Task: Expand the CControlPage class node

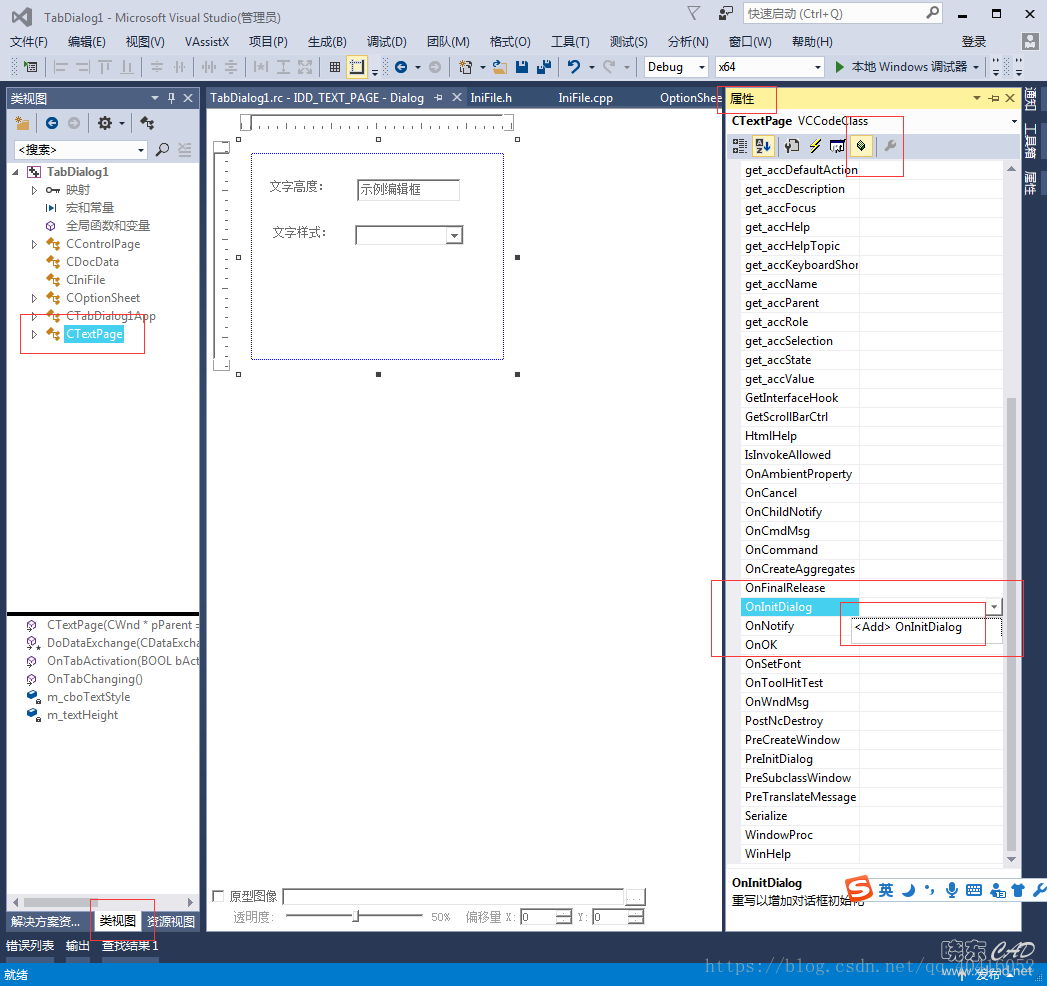Action: click(x=34, y=244)
